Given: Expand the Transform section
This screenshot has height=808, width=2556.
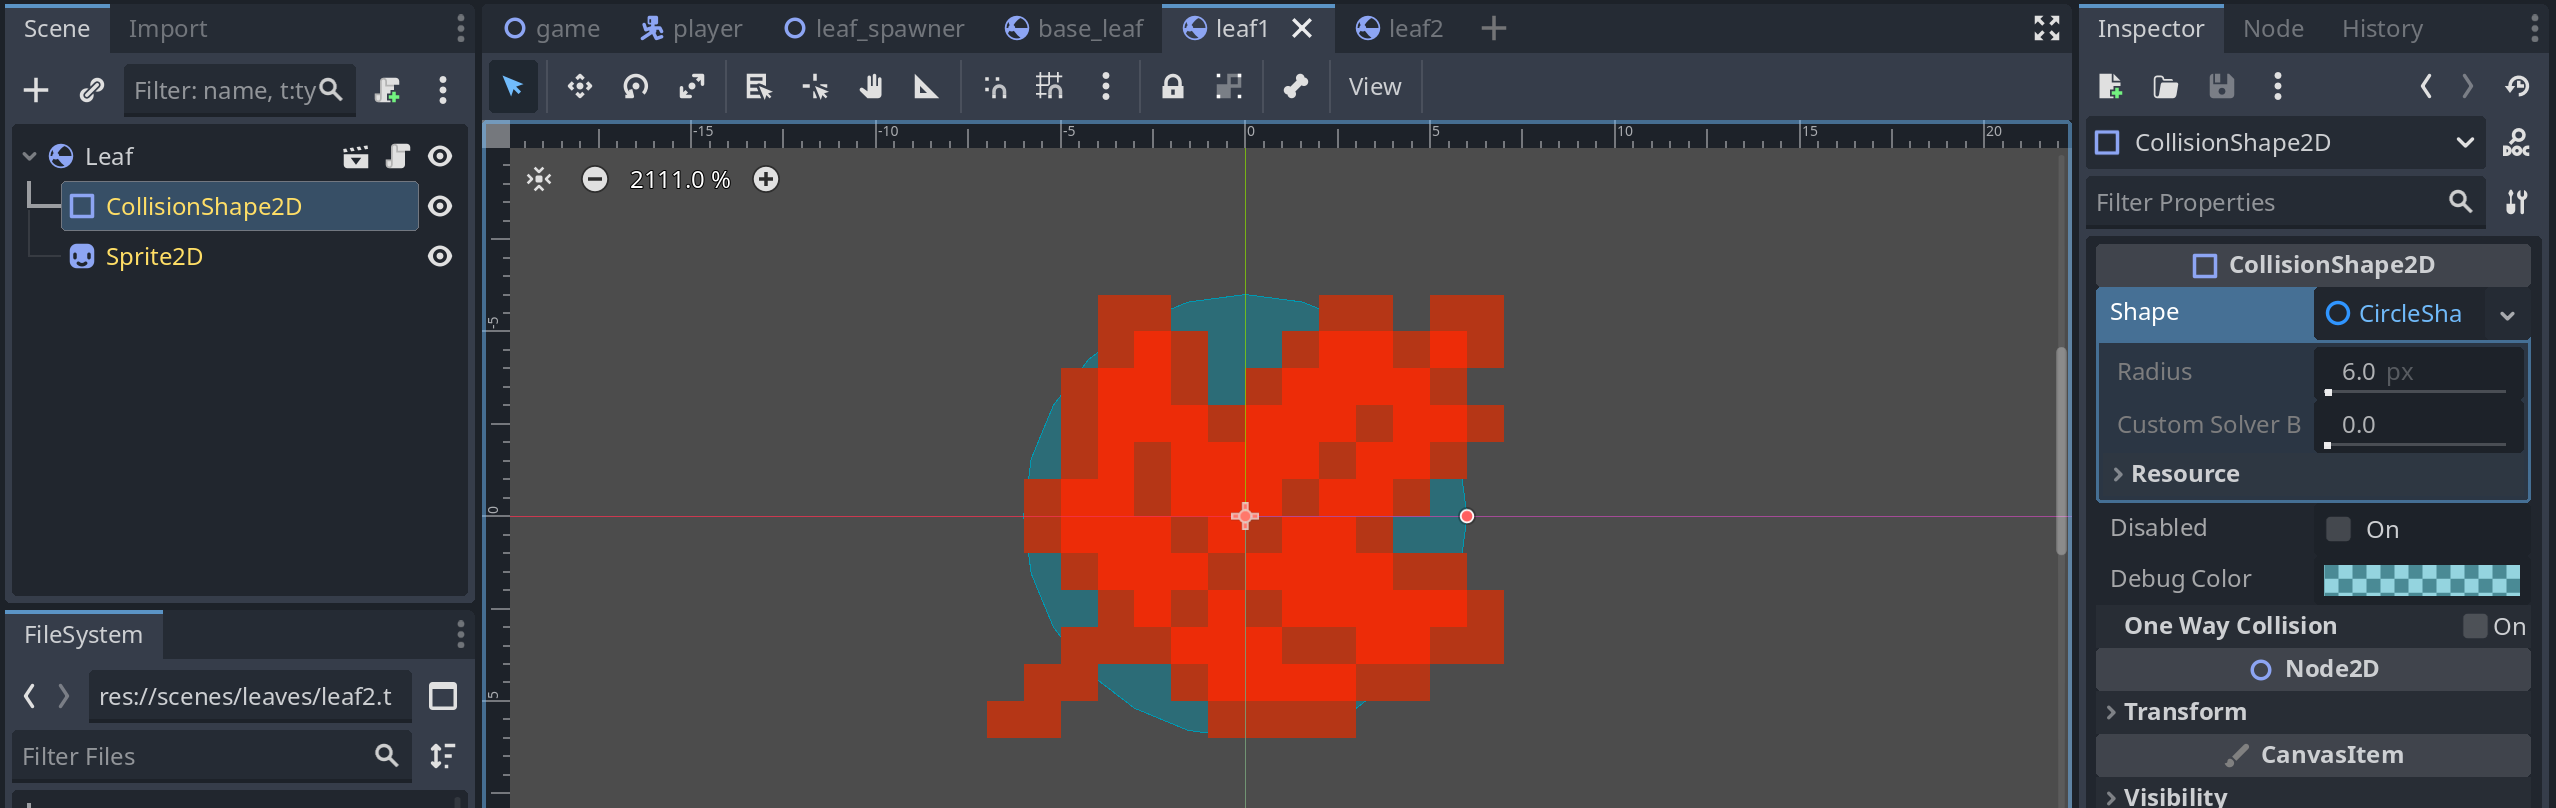Looking at the screenshot, I should [x=2184, y=712].
